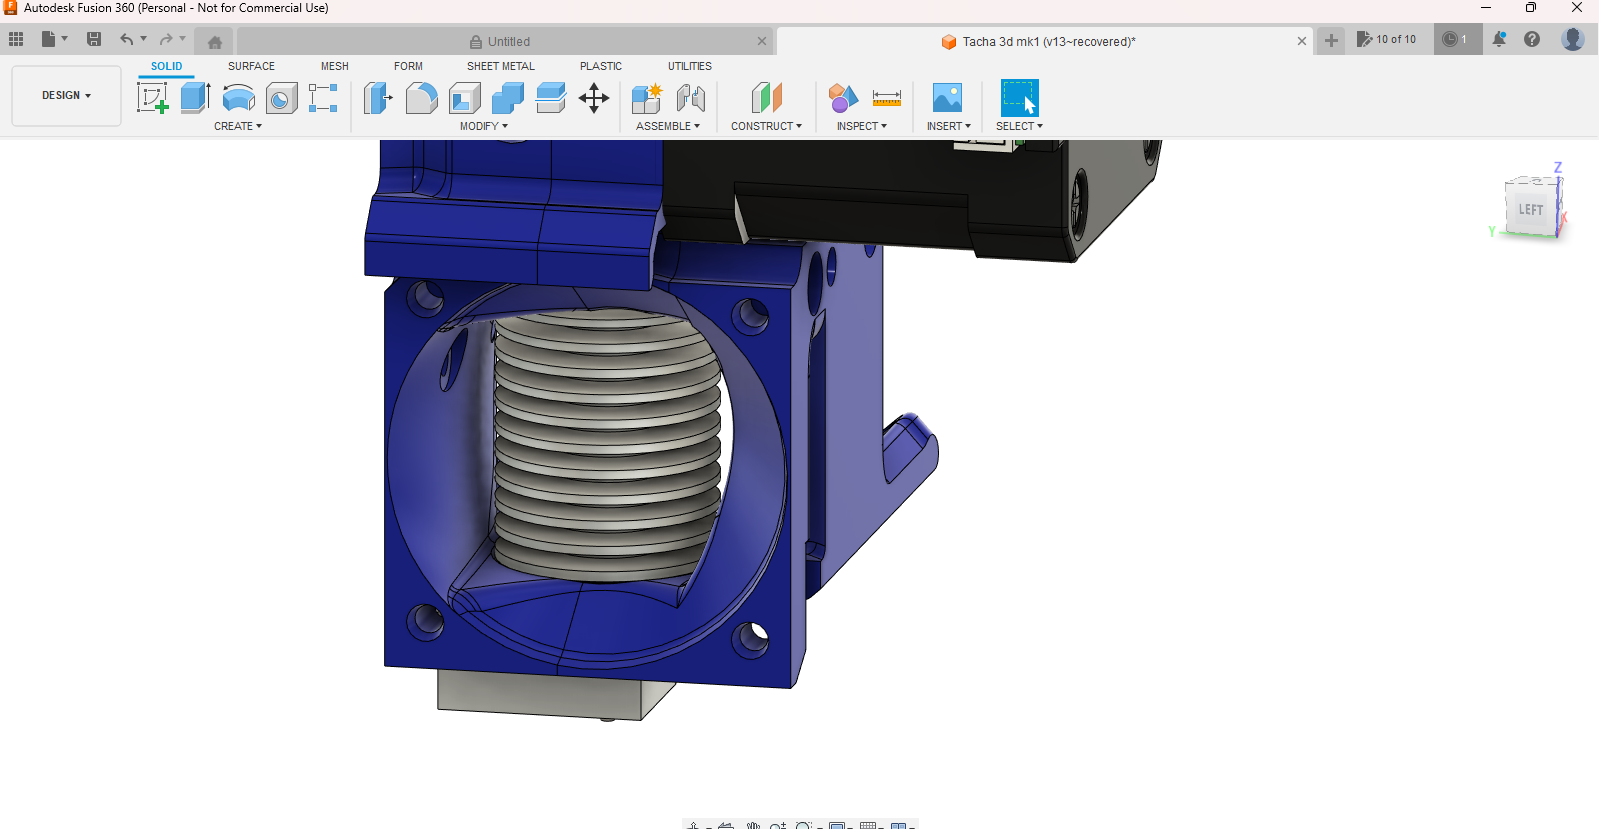Expand the CONSTRUCT dropdown menu
Screen dimensions: 1599x829
pos(766,126)
